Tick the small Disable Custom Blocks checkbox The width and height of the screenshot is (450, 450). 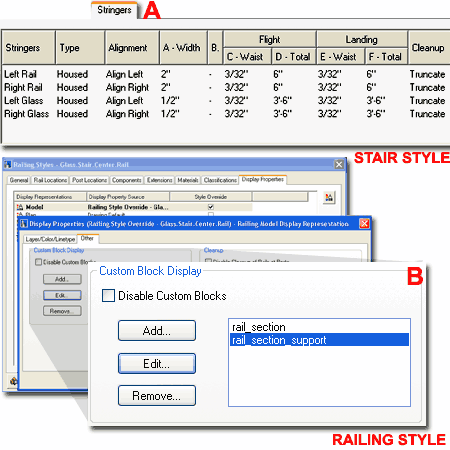(x=38, y=262)
